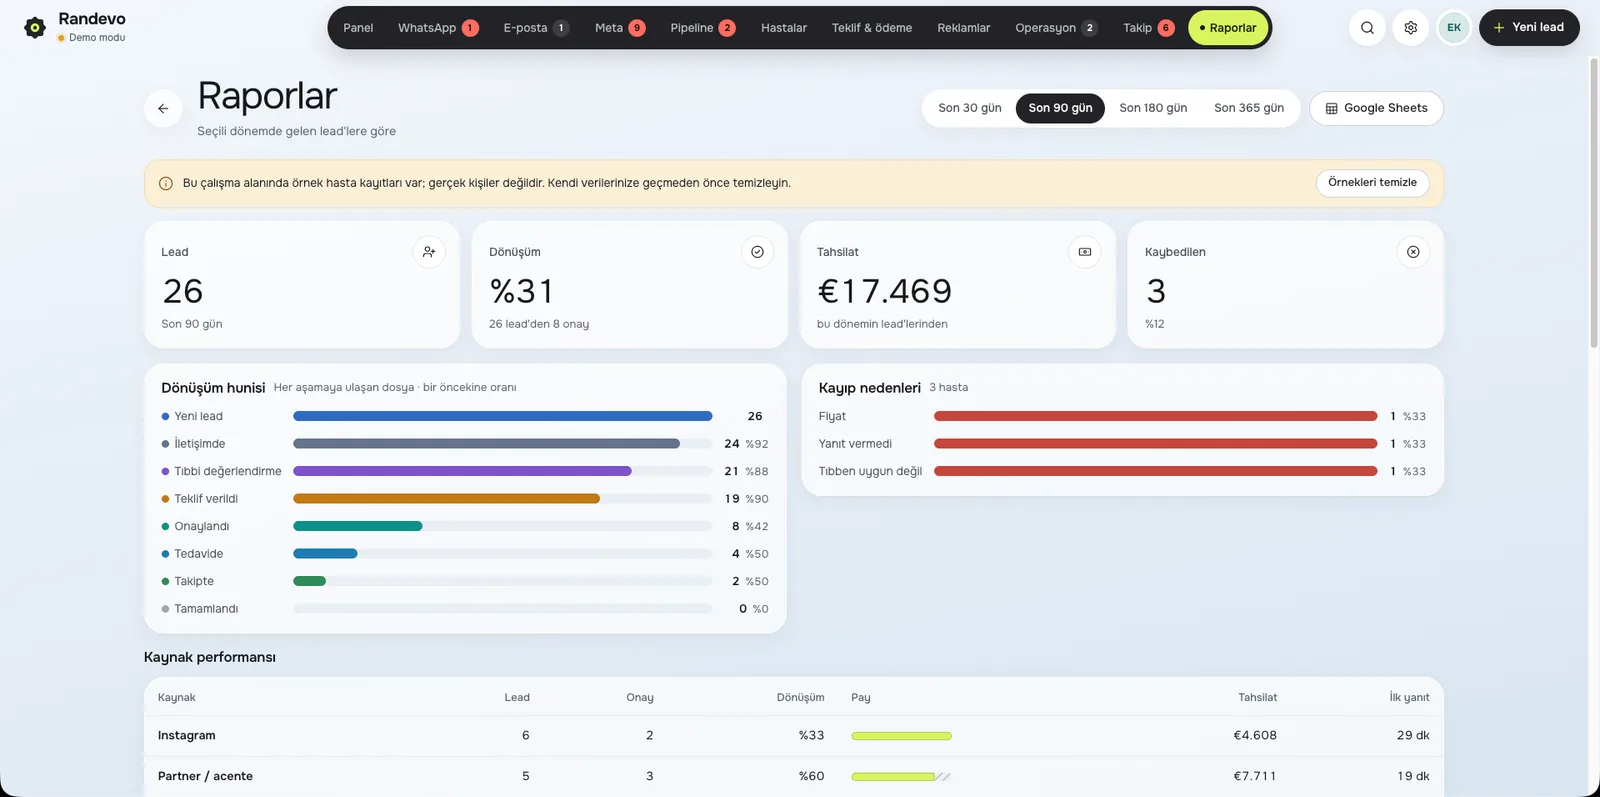The height and width of the screenshot is (797, 1600).
Task: Go to the E-posta tab
Action: [536, 28]
